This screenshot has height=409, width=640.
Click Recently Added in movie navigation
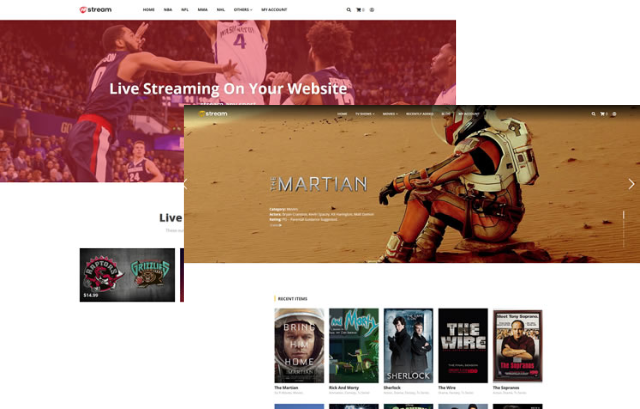click(x=421, y=114)
